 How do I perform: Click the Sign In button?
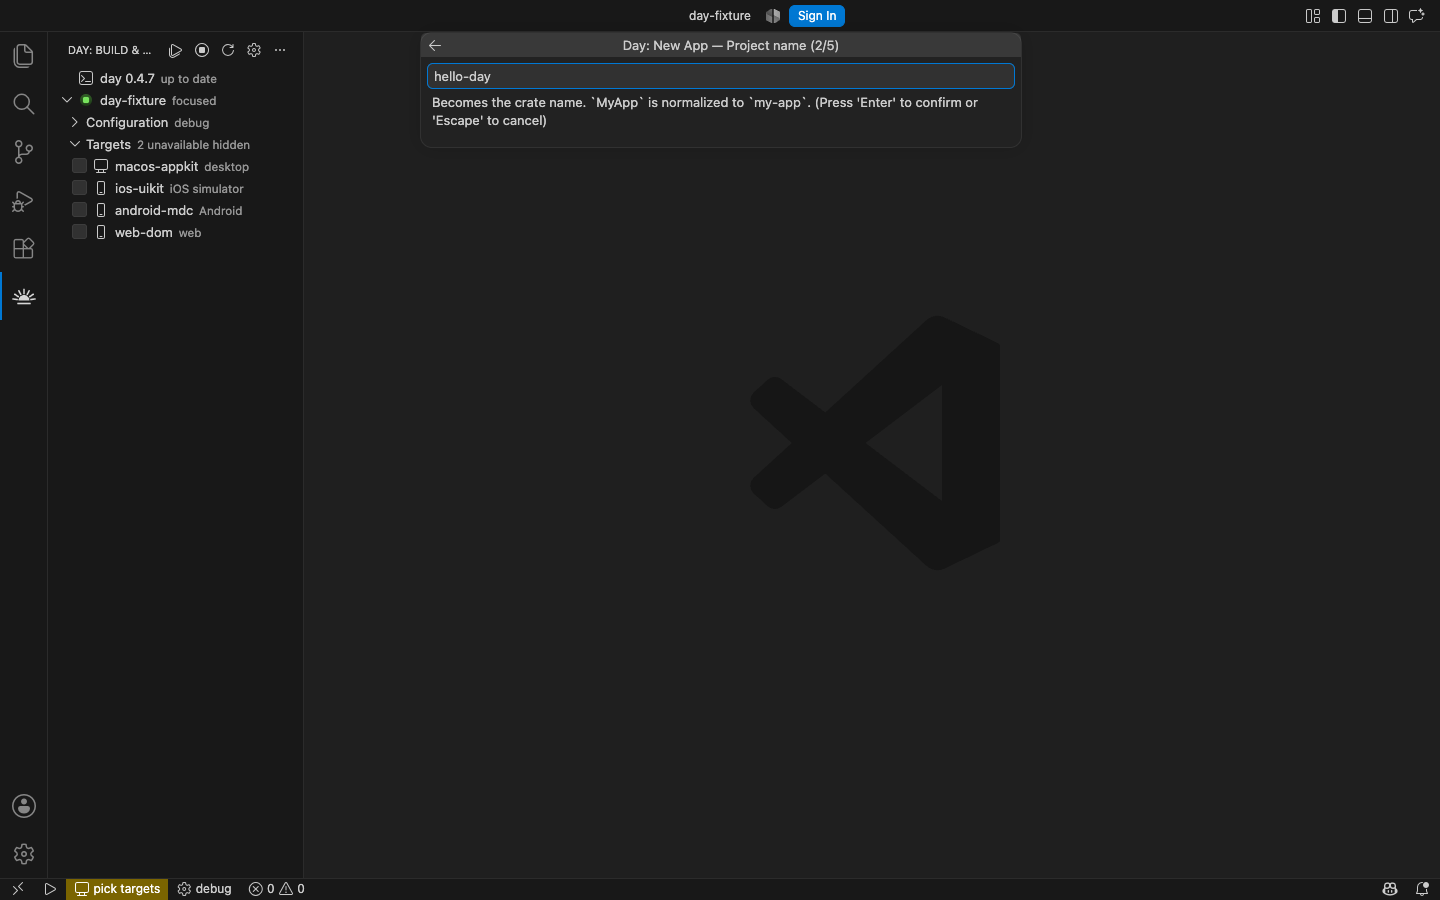coord(817,16)
